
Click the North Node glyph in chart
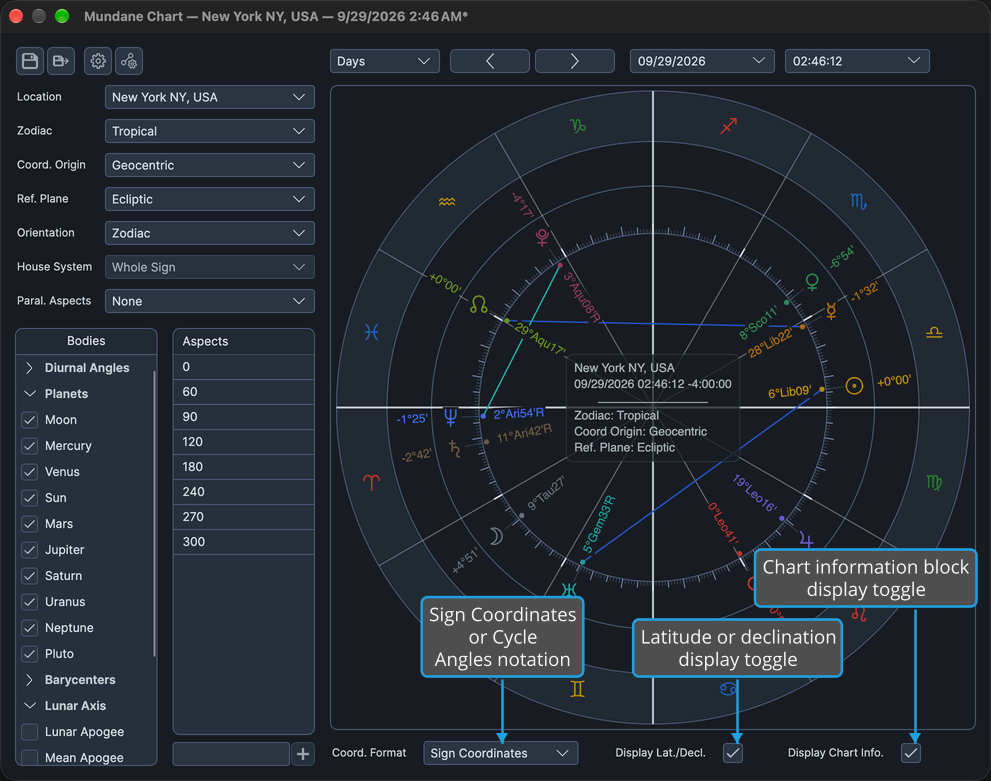(x=478, y=305)
